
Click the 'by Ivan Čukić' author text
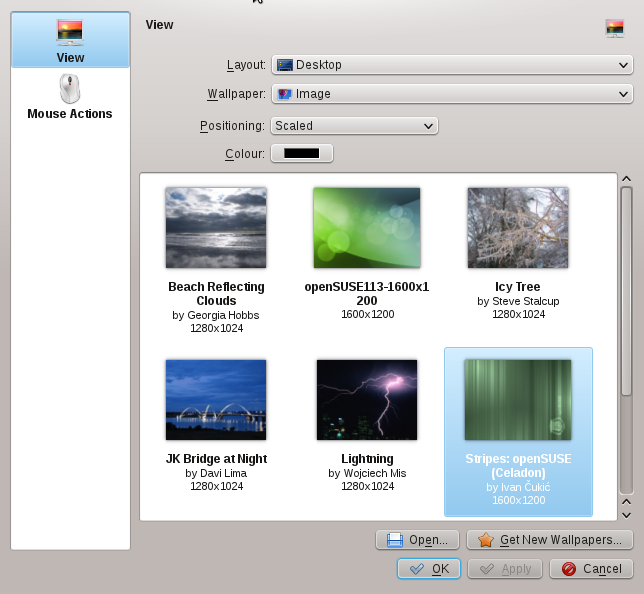coord(518,488)
